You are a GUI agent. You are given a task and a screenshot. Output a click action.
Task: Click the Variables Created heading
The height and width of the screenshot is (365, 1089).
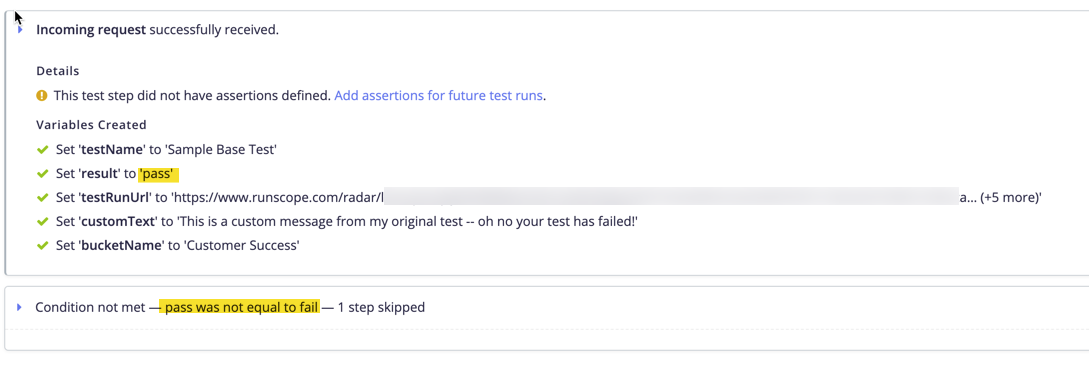[91, 126]
